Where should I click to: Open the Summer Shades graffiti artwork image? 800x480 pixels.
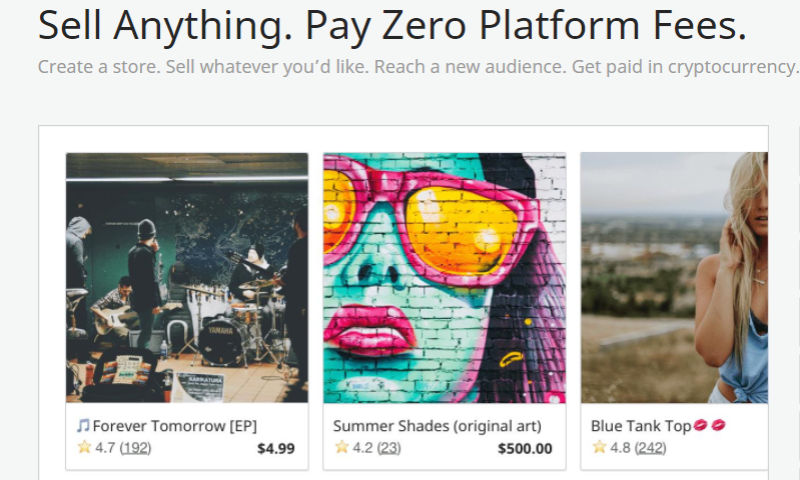click(444, 278)
